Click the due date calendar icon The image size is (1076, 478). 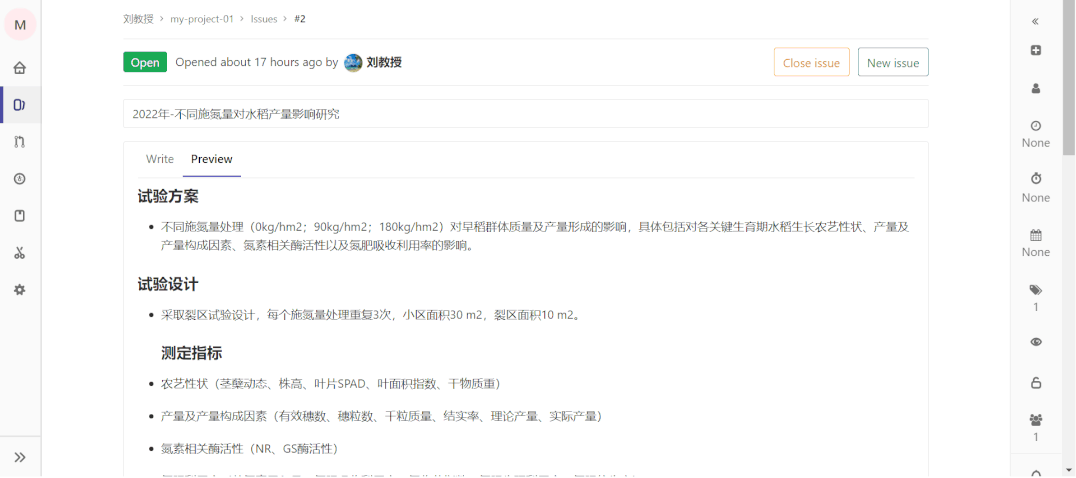(1036, 235)
